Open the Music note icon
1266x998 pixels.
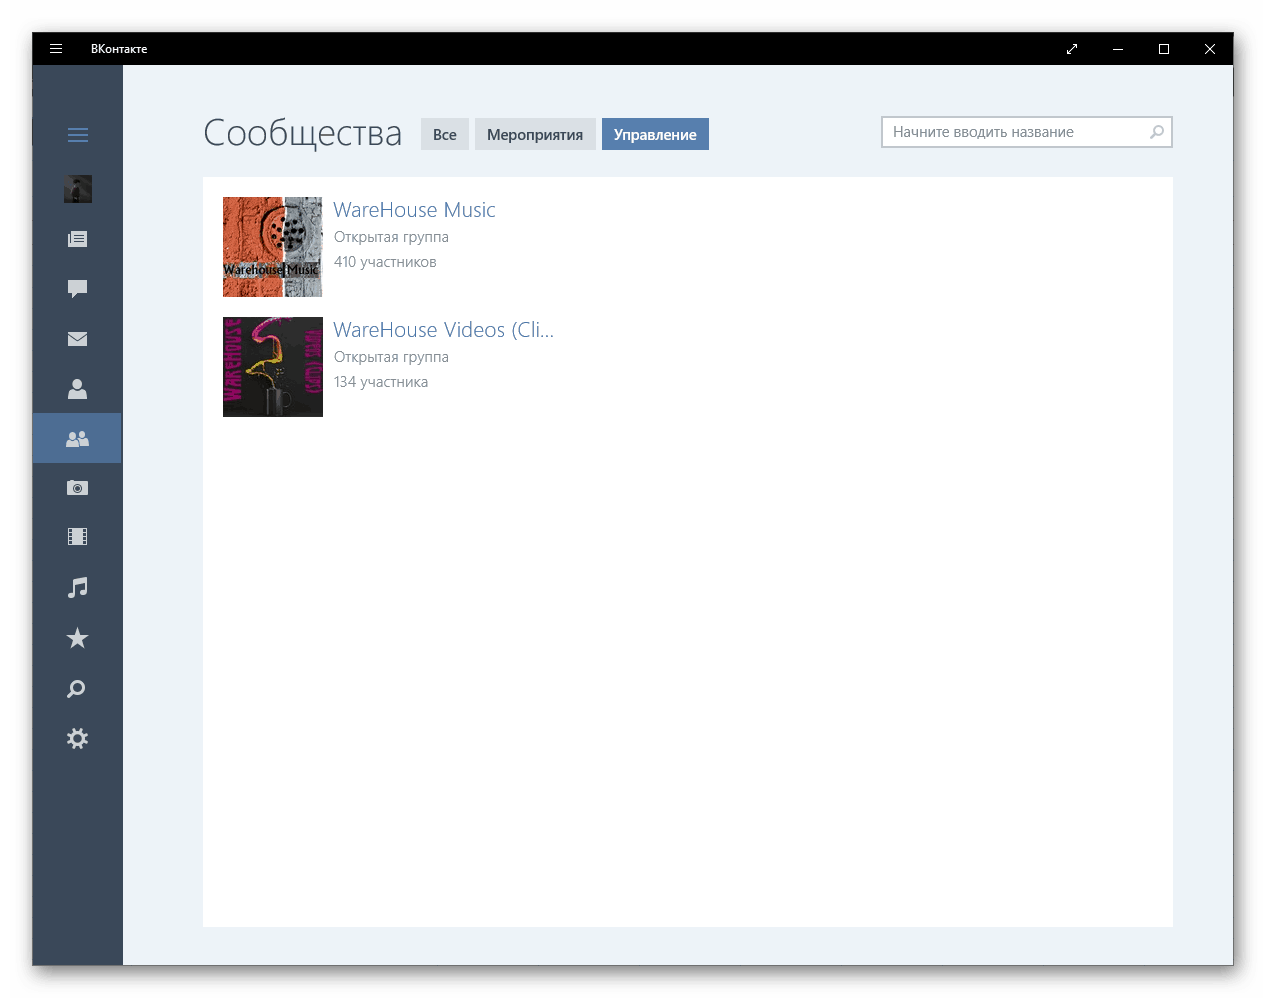point(78,587)
